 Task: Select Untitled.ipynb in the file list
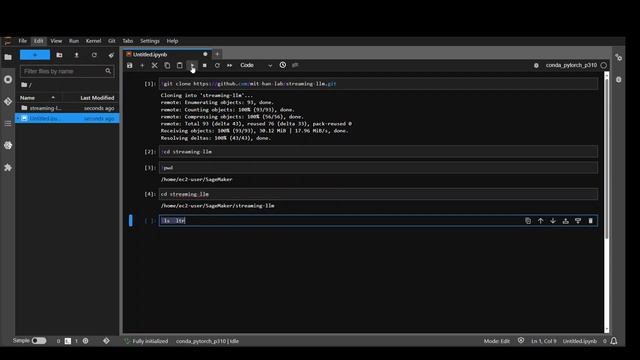(67, 118)
